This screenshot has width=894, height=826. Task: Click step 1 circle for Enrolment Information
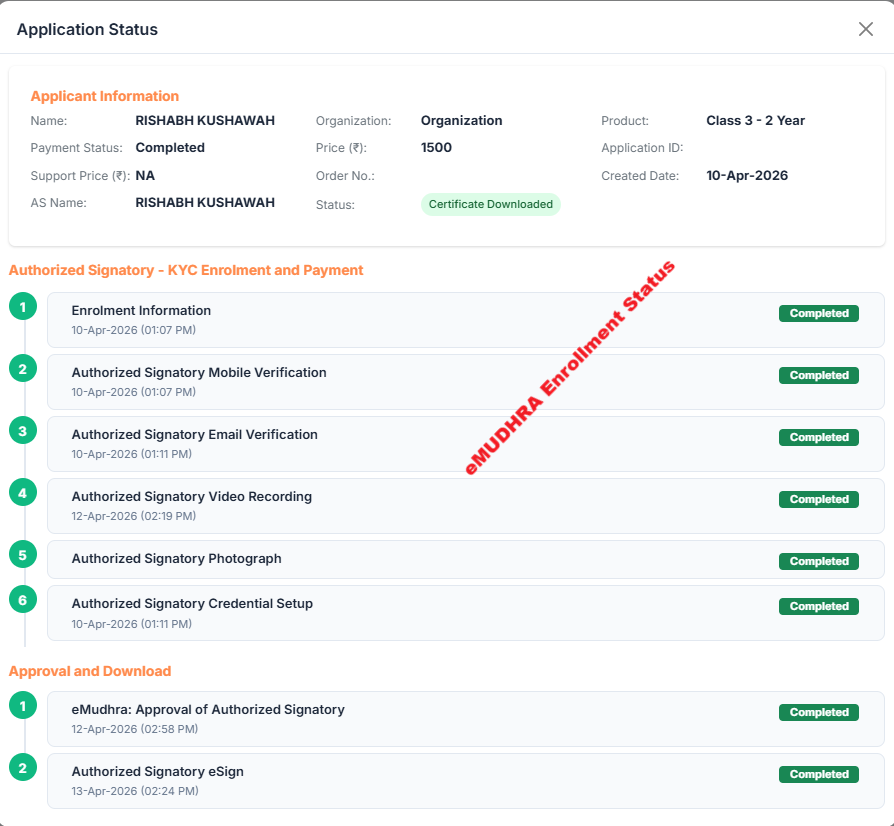[23, 306]
